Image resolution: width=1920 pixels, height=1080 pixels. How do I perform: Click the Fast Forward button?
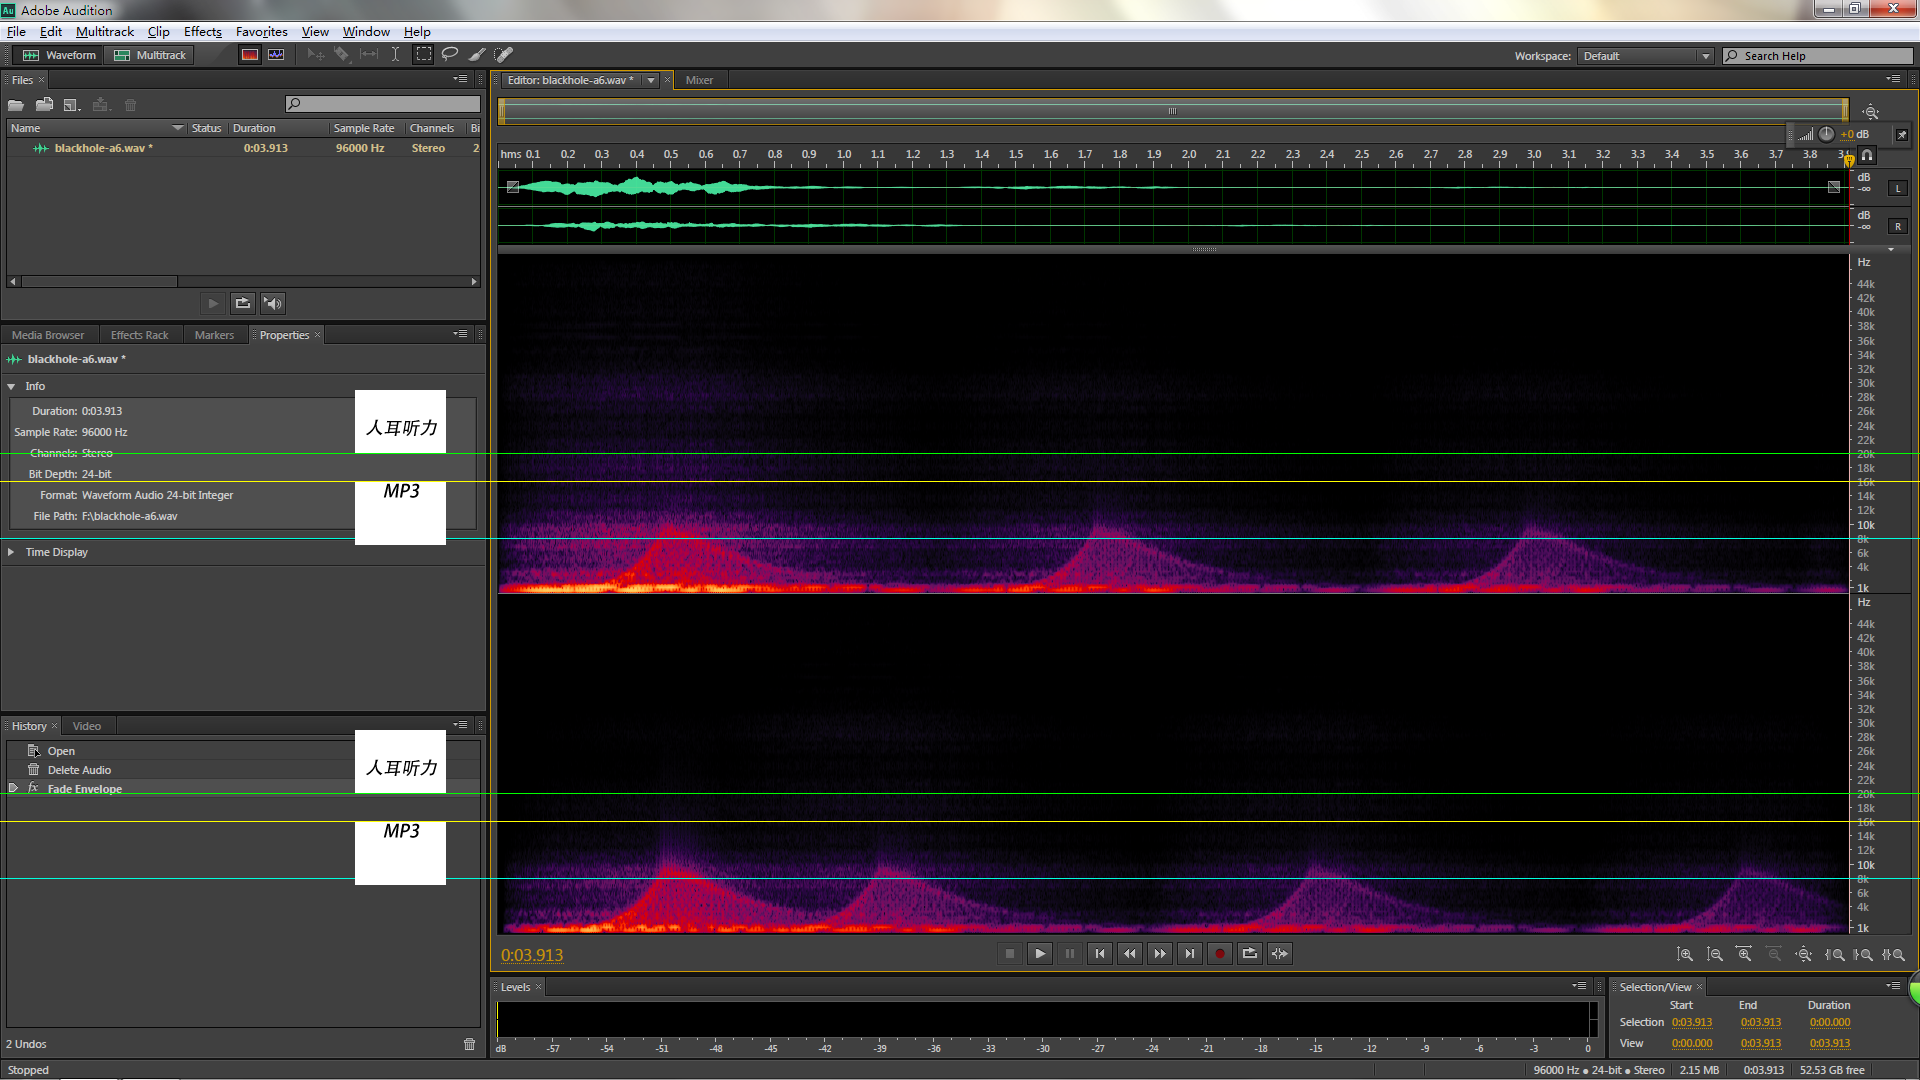[1160, 954]
